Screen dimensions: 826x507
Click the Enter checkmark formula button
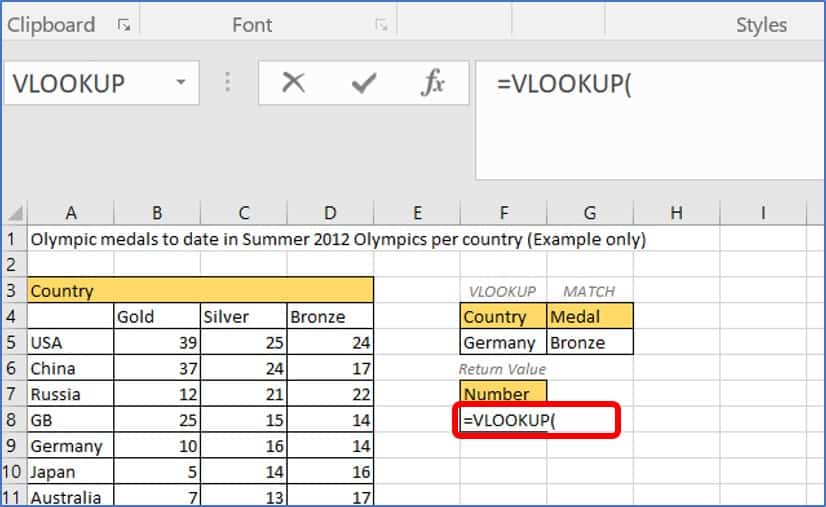point(363,83)
